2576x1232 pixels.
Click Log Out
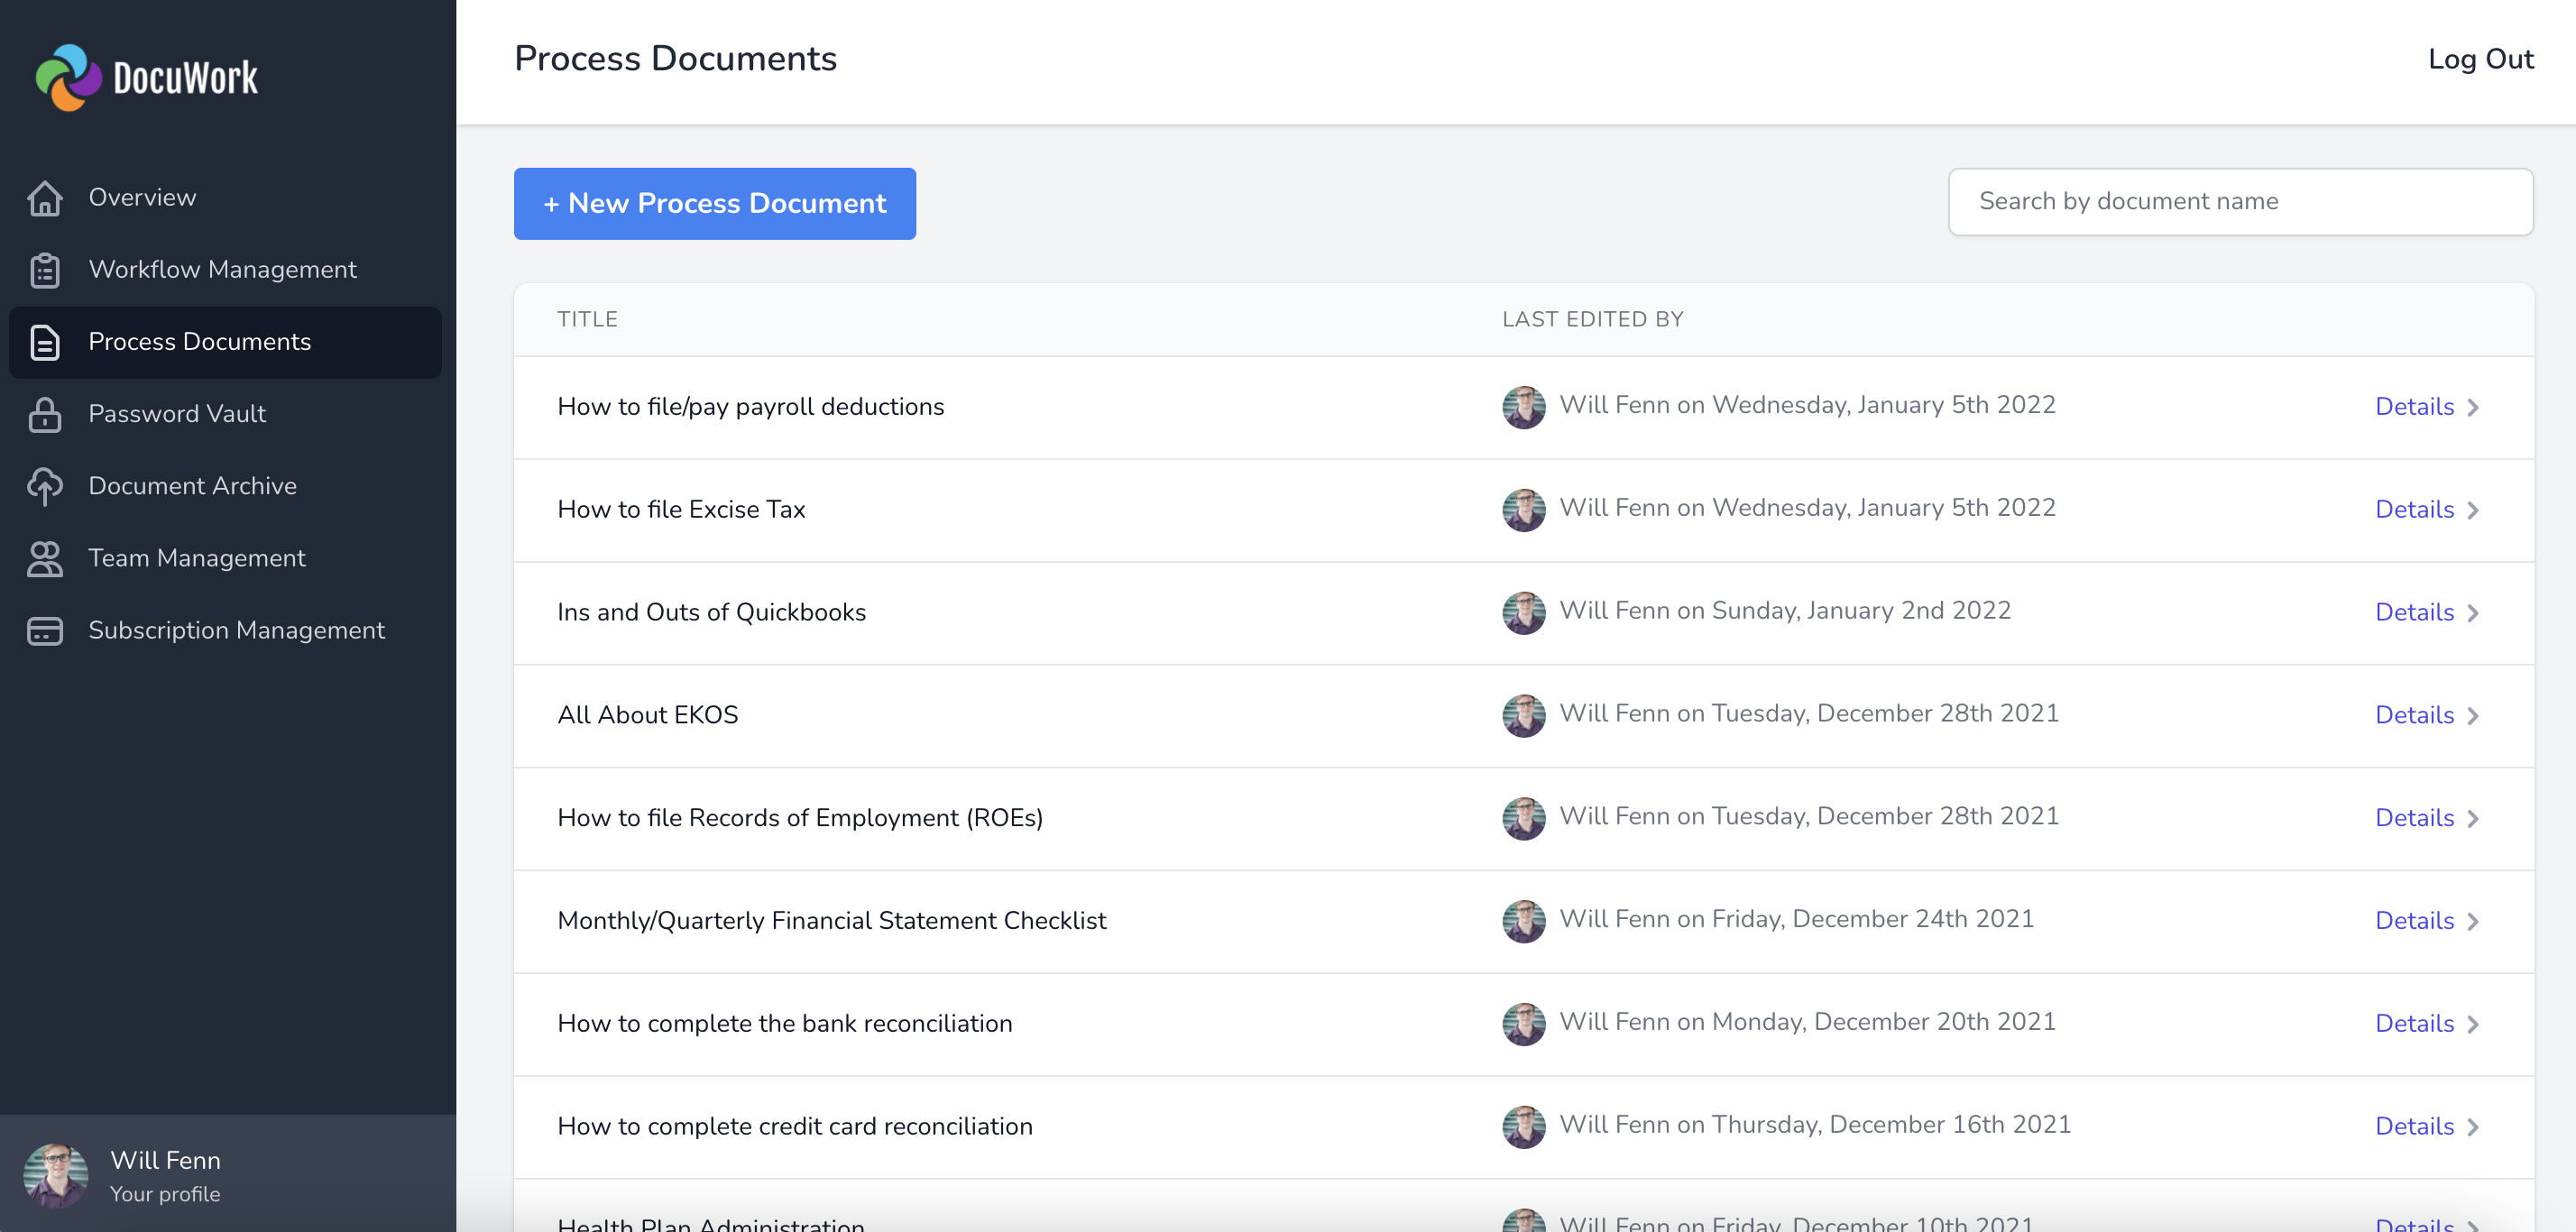2481,58
